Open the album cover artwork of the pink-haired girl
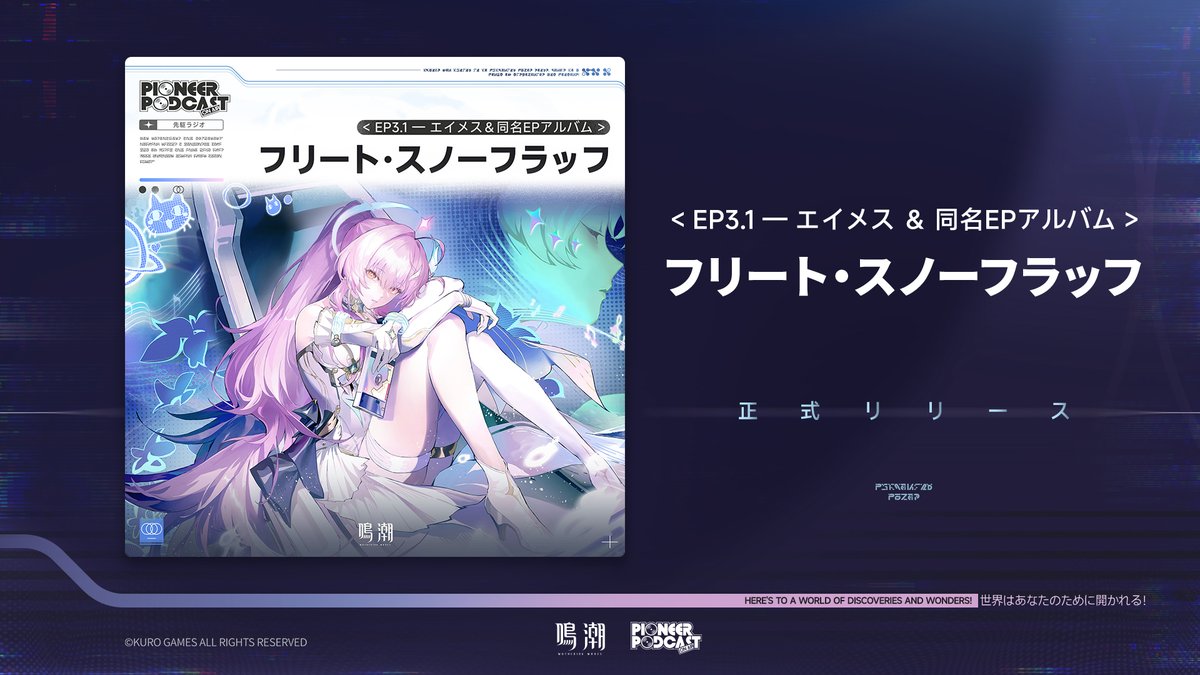Viewport: 1200px width, 675px height. (375, 370)
